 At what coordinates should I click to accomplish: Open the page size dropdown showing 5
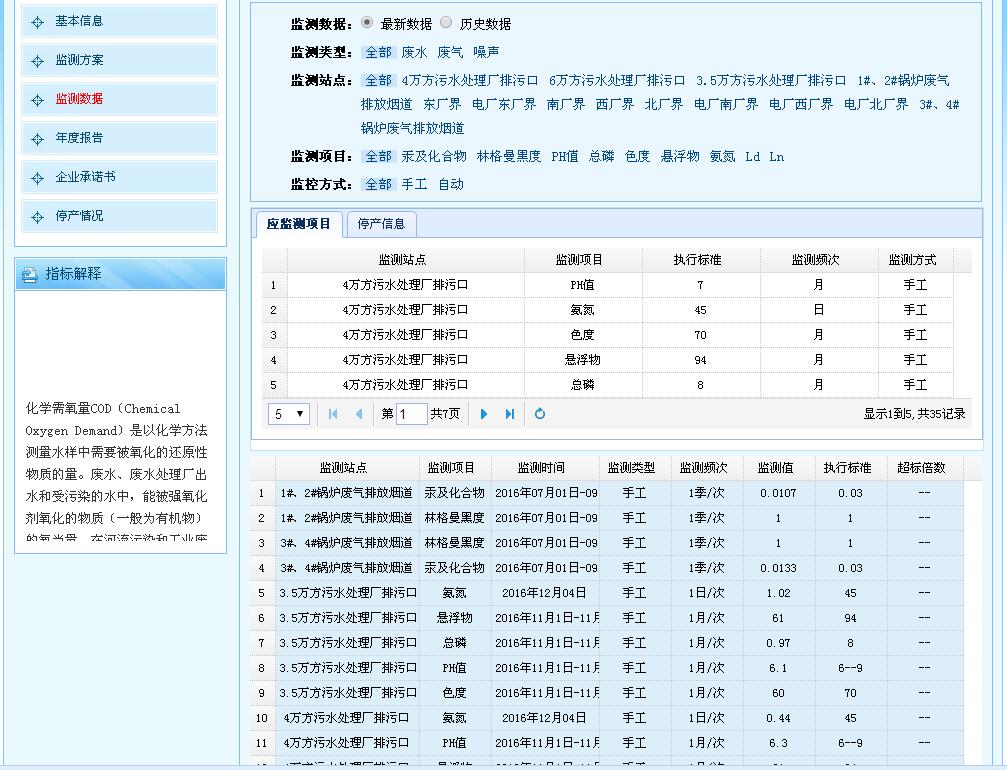(x=288, y=413)
